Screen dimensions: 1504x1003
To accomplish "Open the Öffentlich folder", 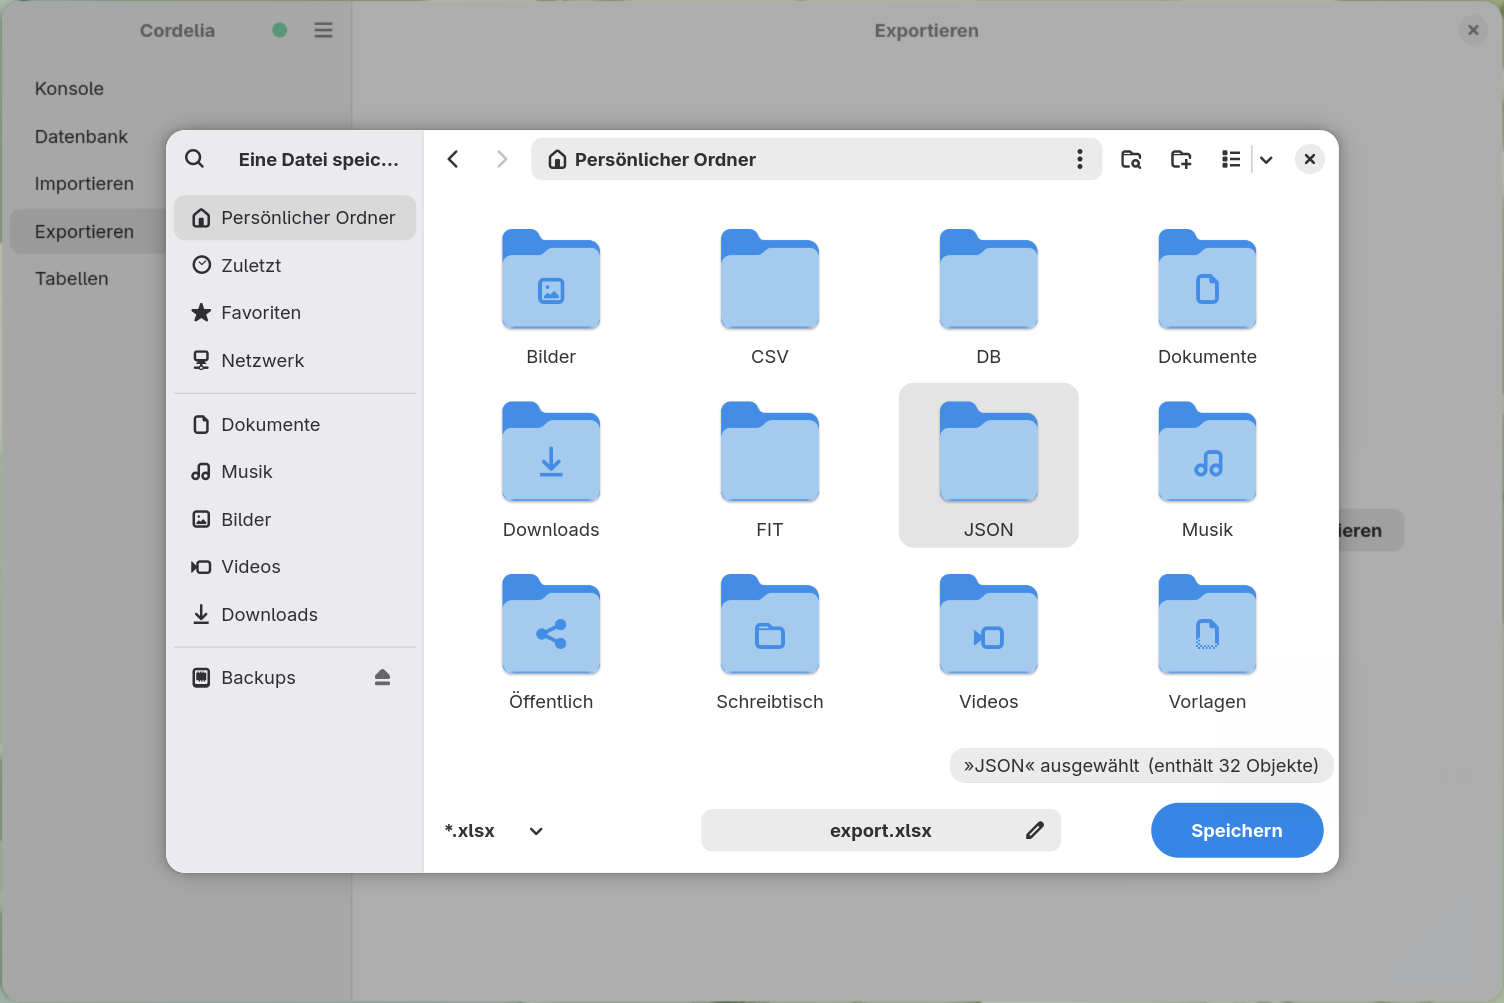I will [x=551, y=642].
